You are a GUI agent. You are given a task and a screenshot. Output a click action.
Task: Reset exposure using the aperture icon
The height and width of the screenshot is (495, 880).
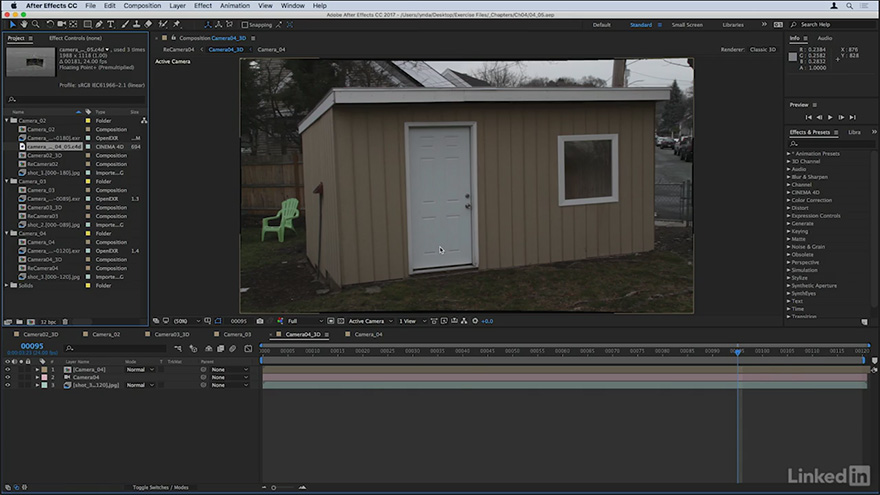475,321
